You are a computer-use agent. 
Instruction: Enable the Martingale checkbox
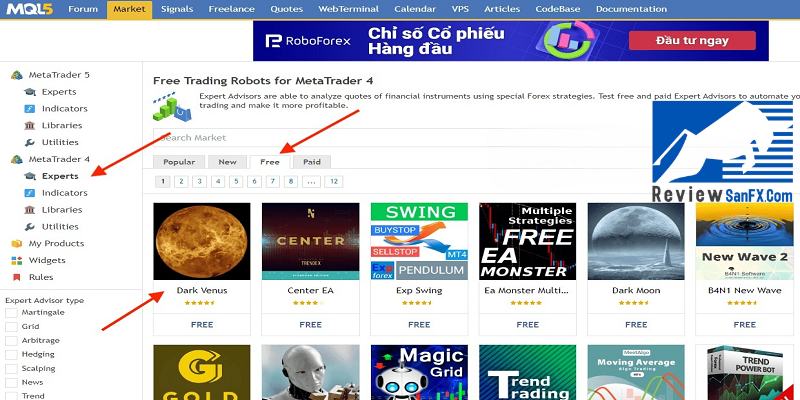pos(11,312)
